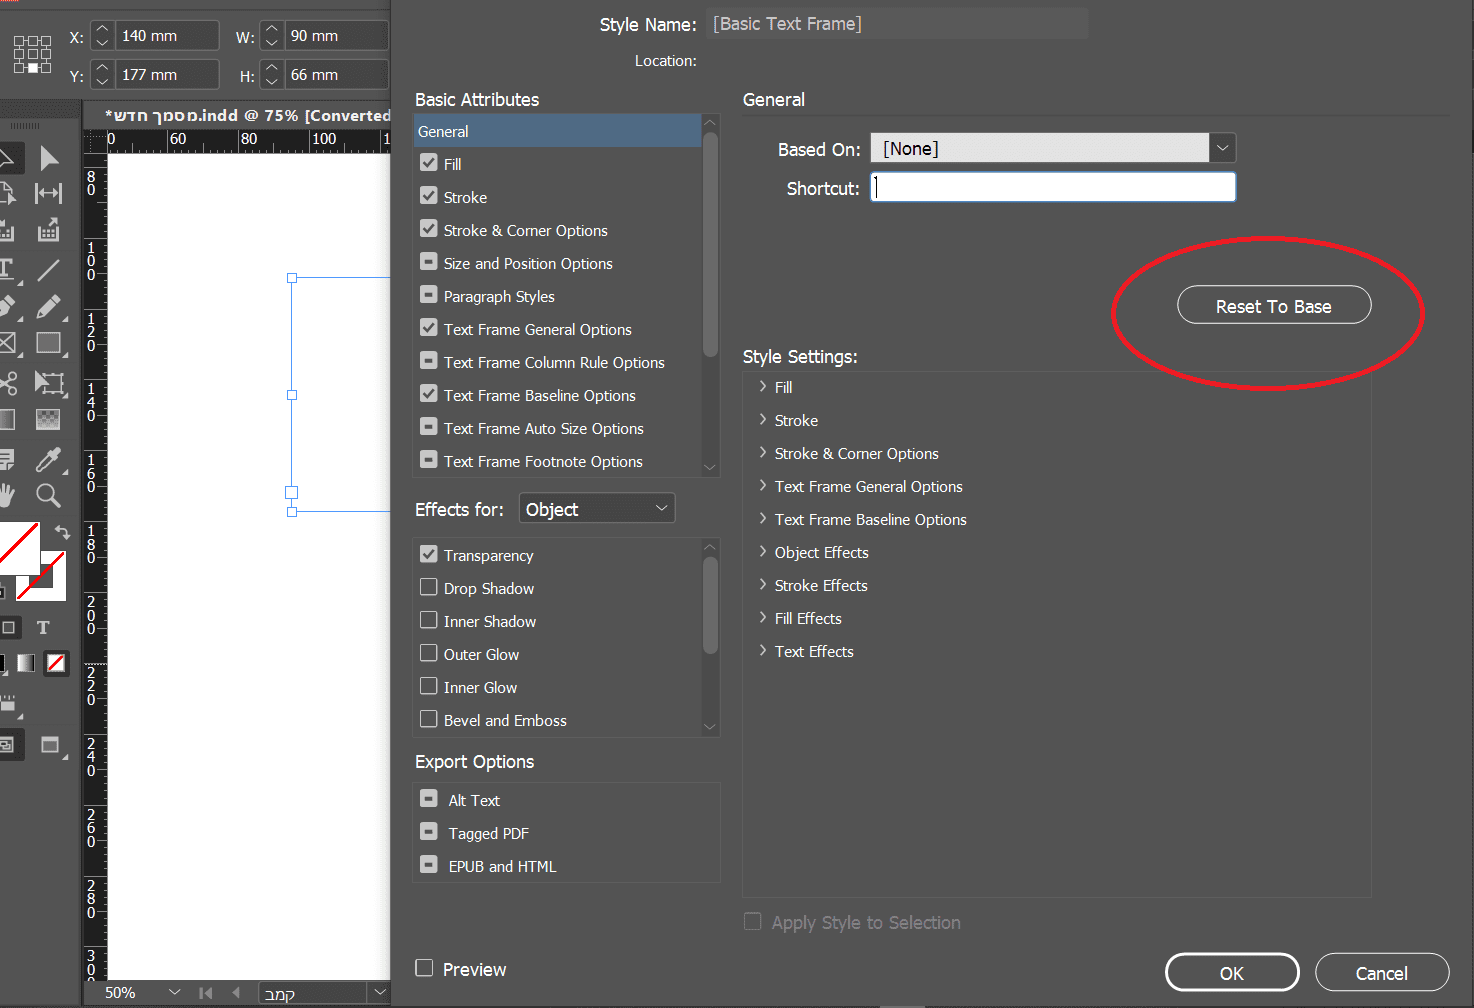
Task: Select the Eyedropper tool
Action: (x=48, y=459)
